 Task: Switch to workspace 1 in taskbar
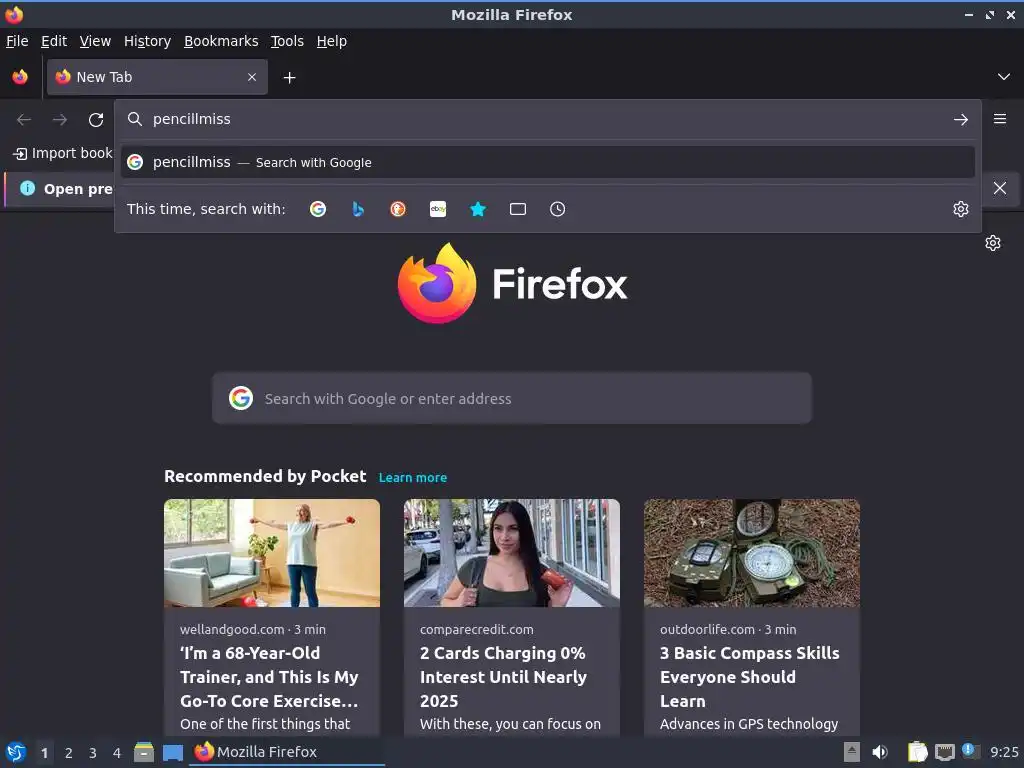(x=44, y=753)
